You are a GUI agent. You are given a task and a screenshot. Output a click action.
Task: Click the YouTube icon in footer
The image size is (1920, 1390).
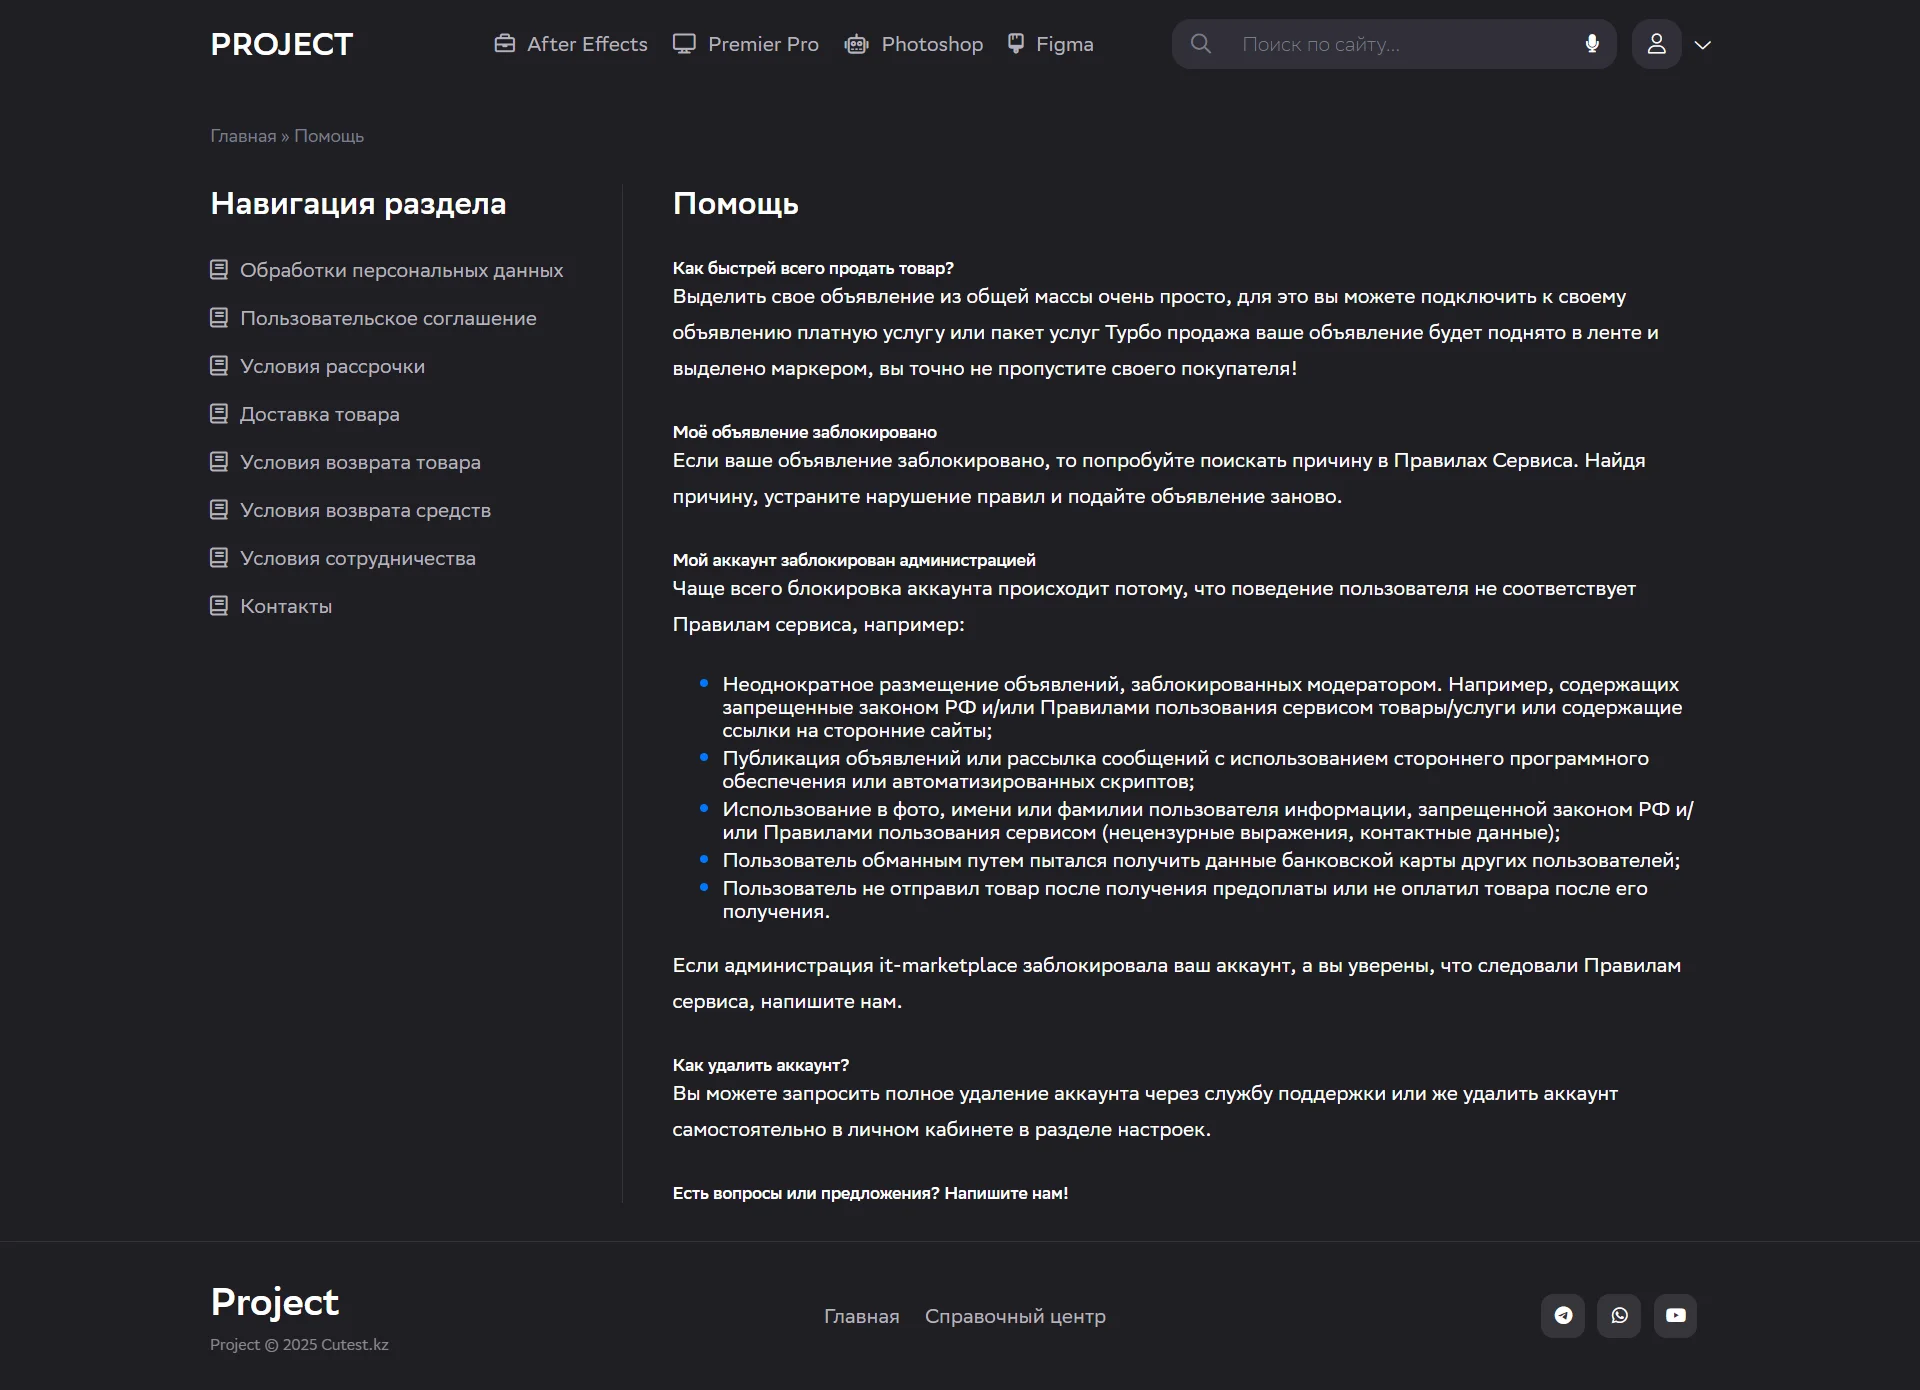pos(1675,1316)
